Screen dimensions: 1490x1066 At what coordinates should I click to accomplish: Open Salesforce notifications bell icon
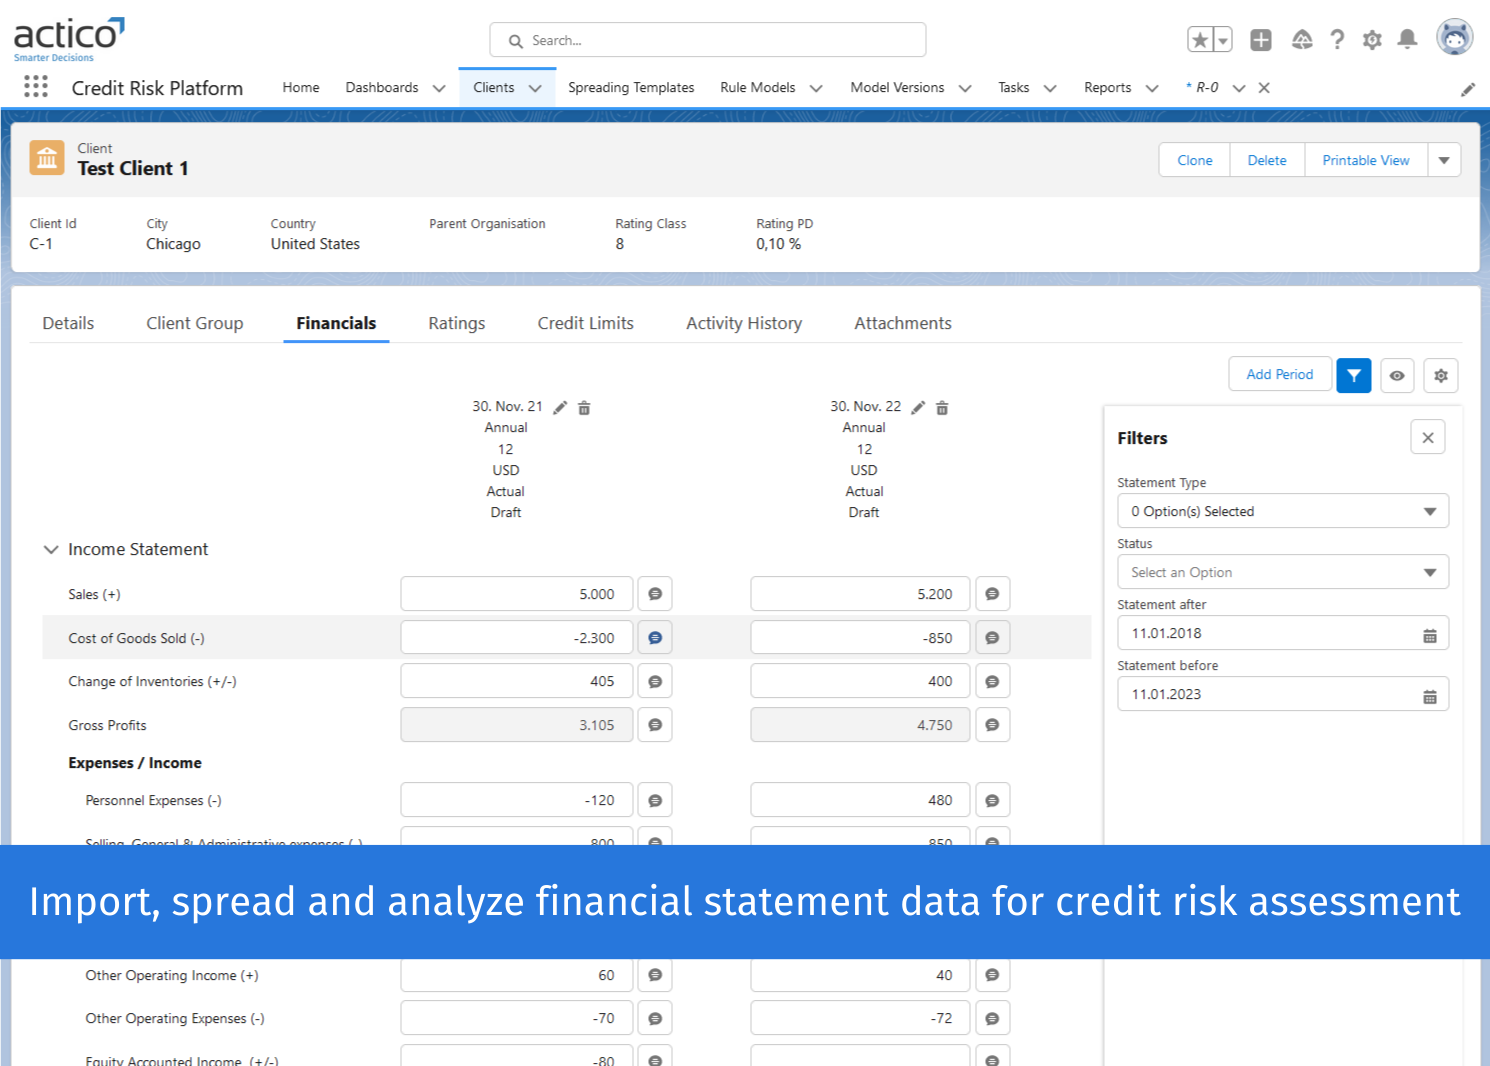(1406, 39)
